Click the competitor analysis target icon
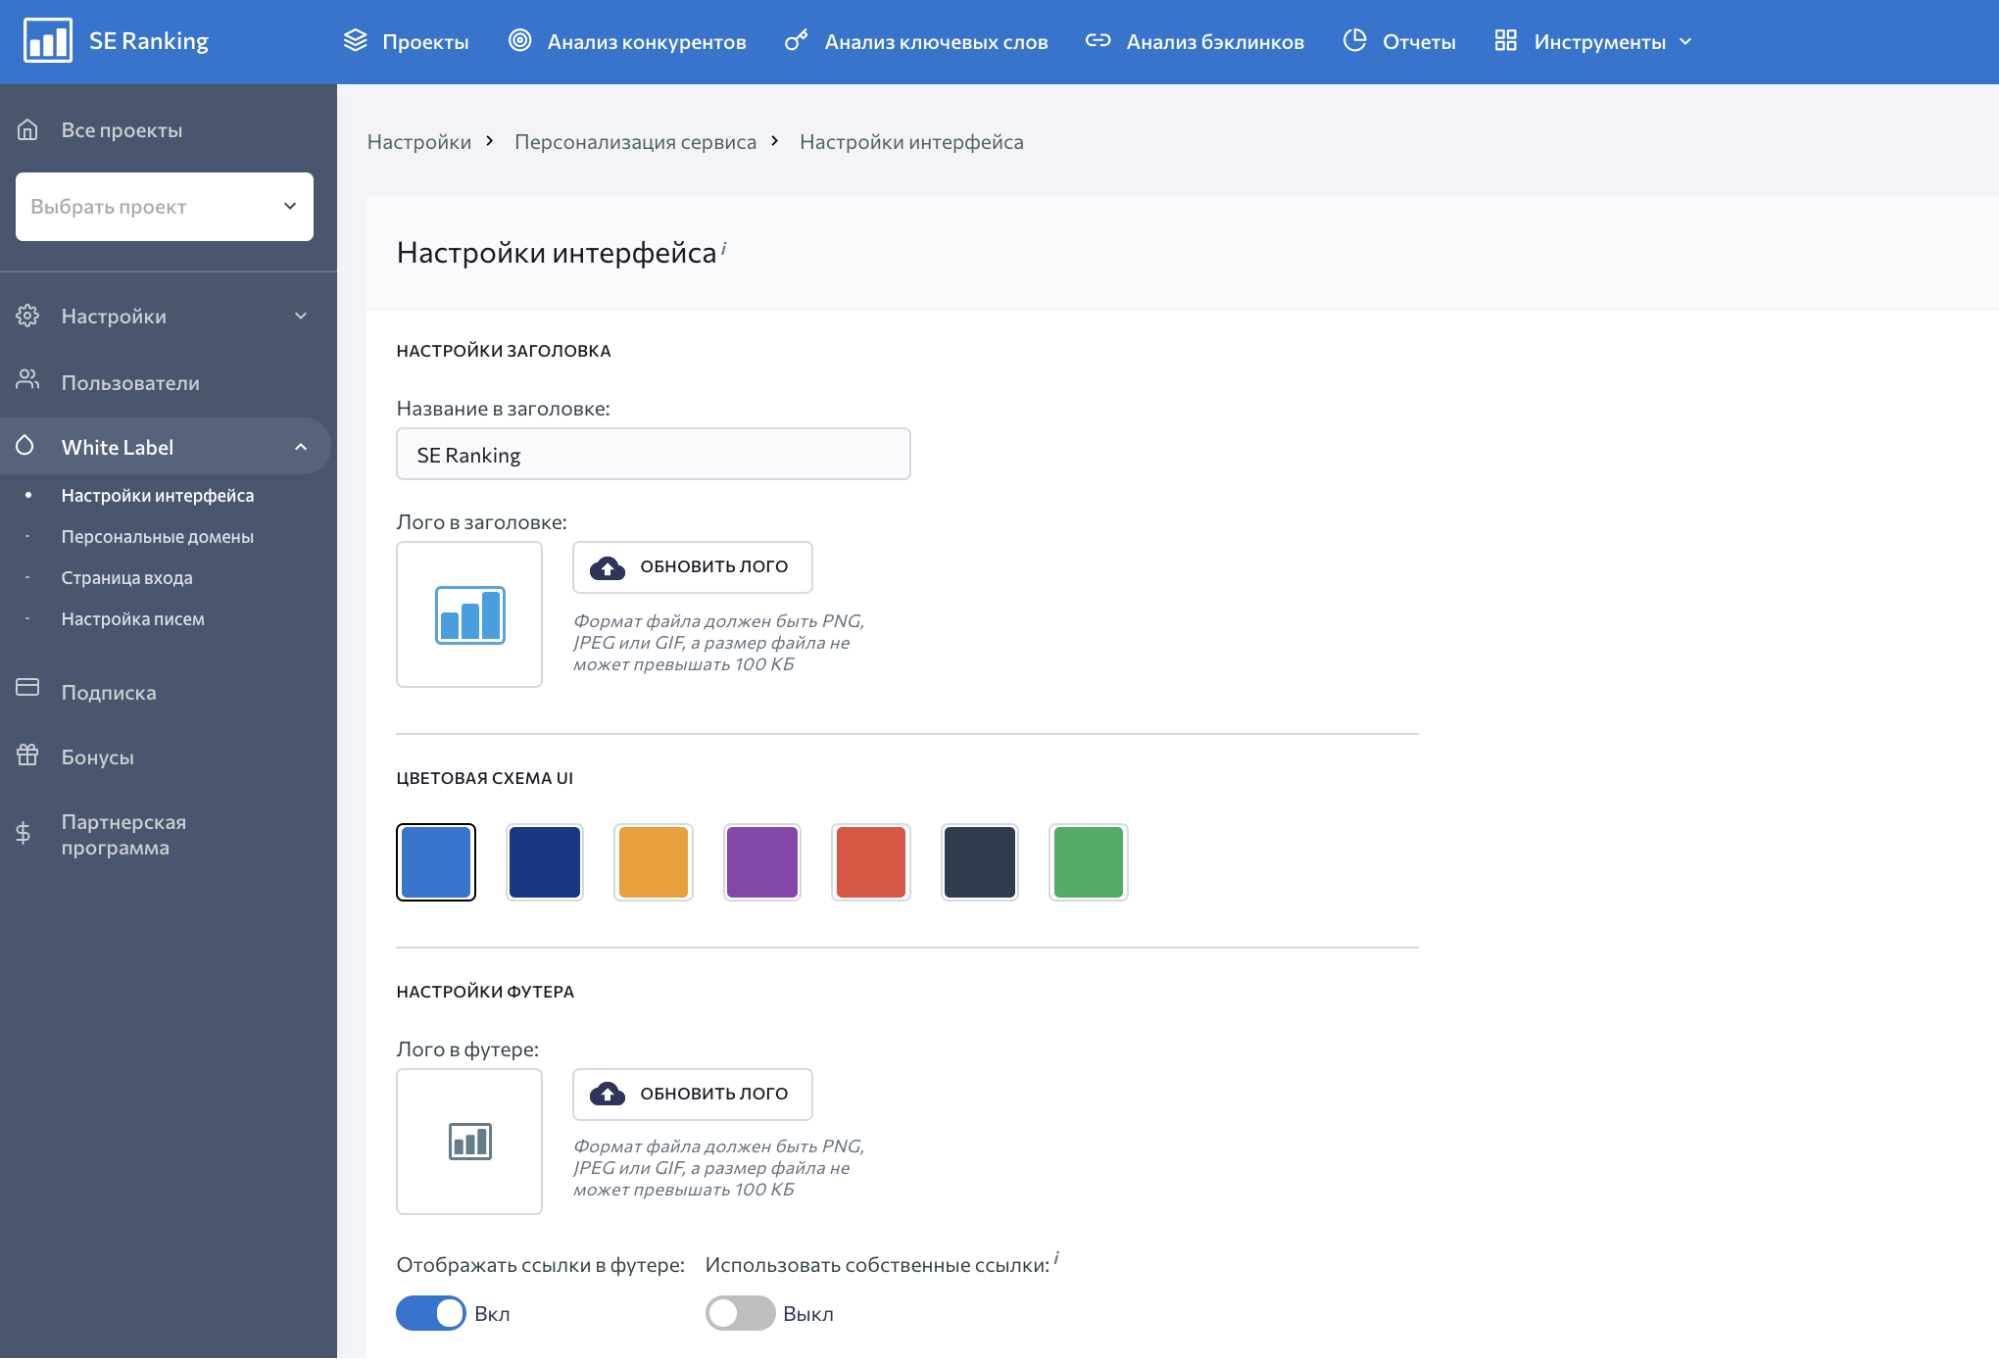Image resolution: width=1999 pixels, height=1359 pixels. point(520,41)
